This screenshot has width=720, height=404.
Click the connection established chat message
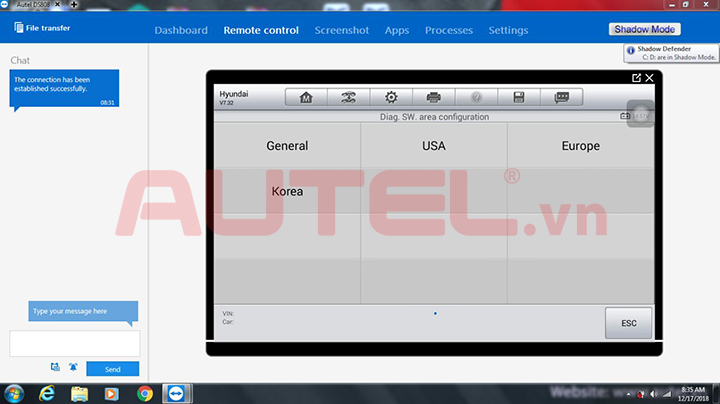64,88
